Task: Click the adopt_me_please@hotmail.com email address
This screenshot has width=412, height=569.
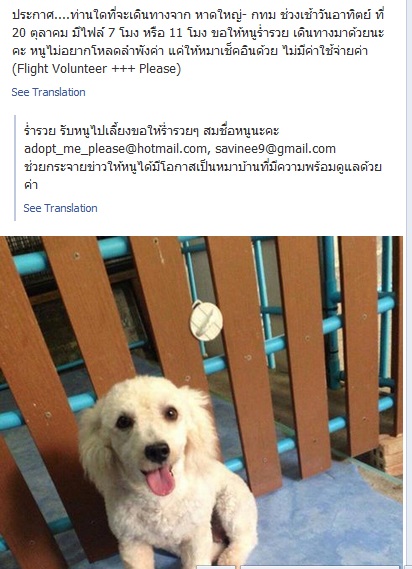Action: pos(115,149)
